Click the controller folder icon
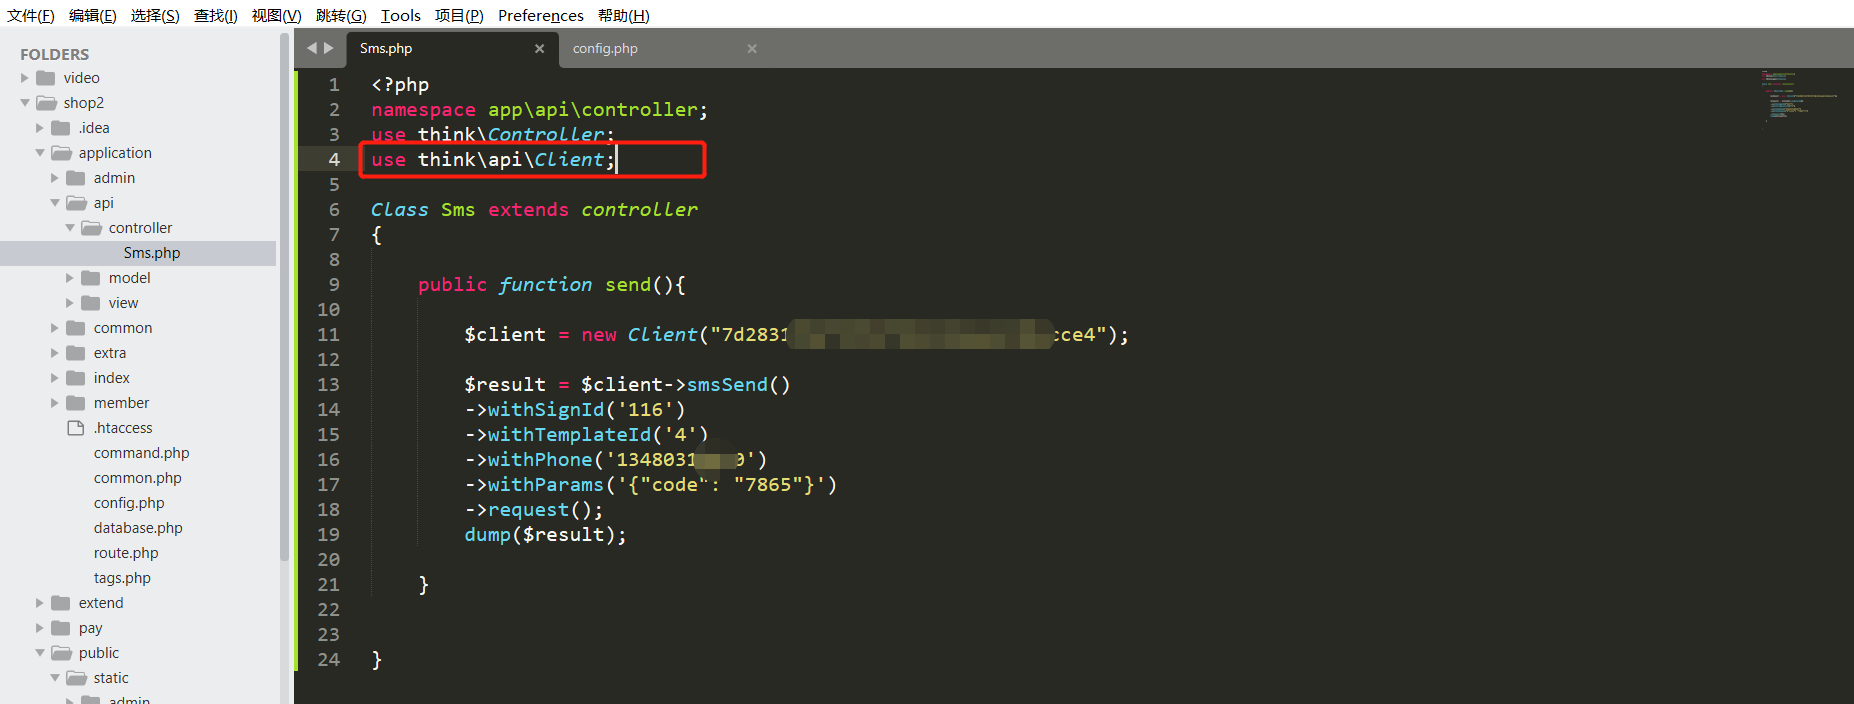 [91, 228]
